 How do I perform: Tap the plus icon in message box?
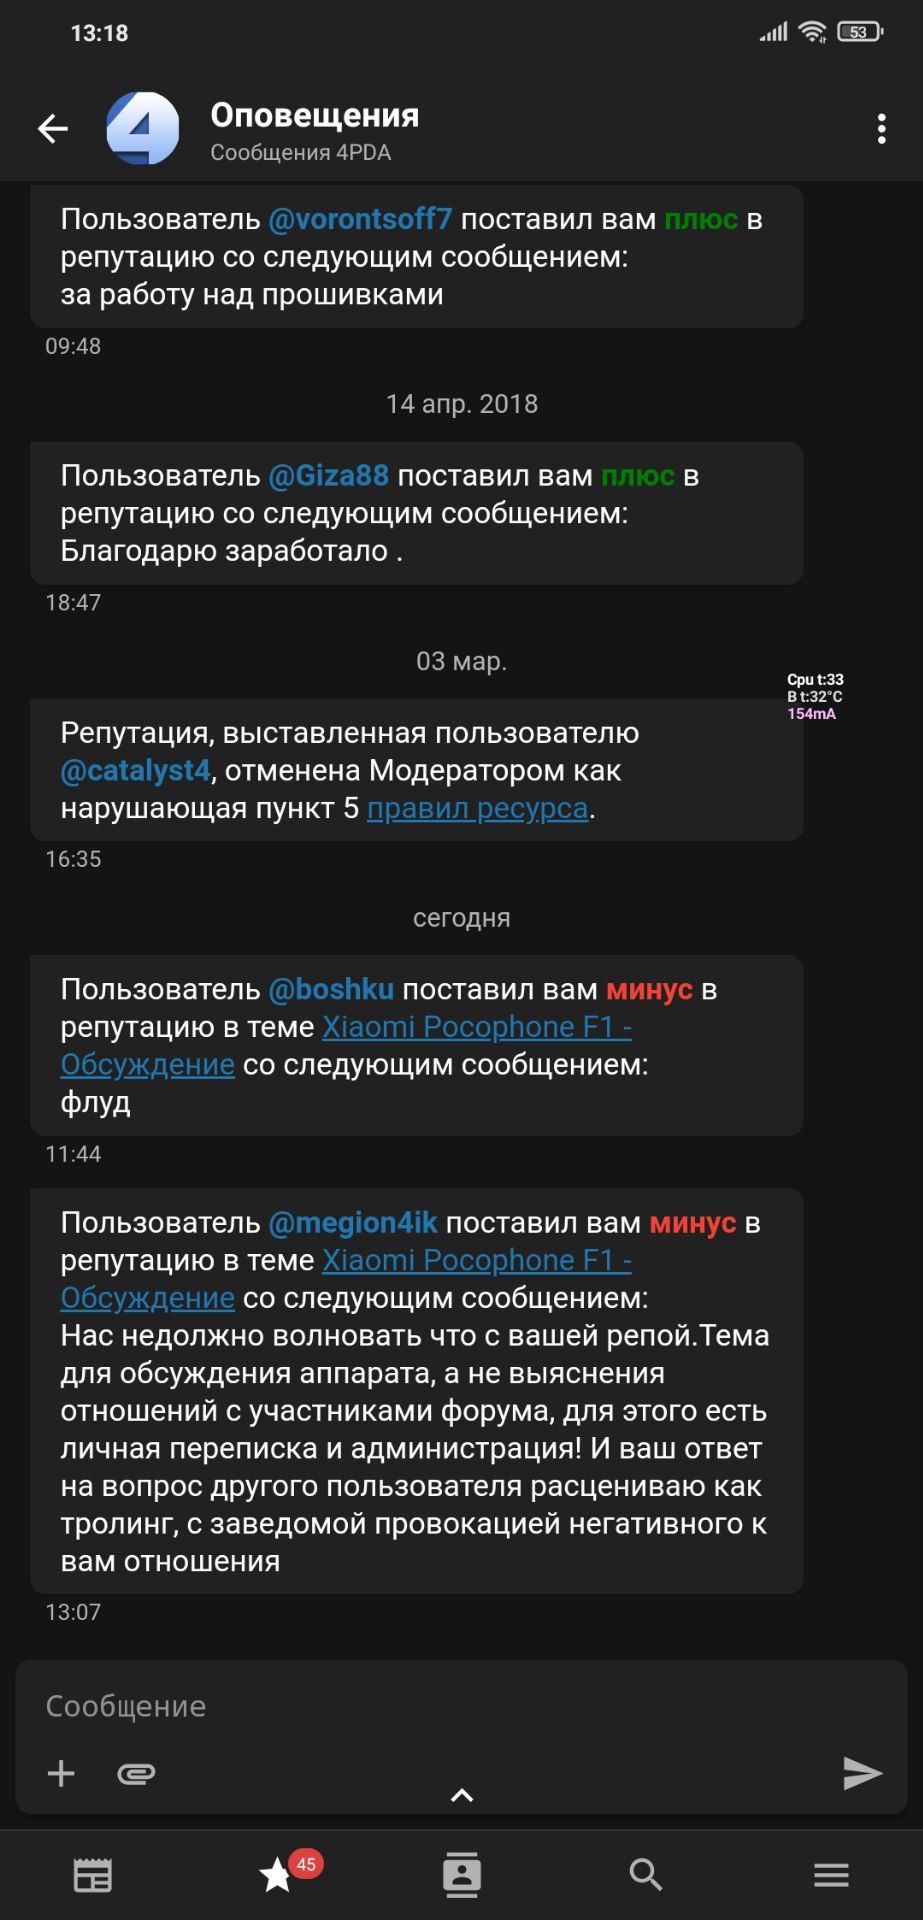(x=61, y=1773)
